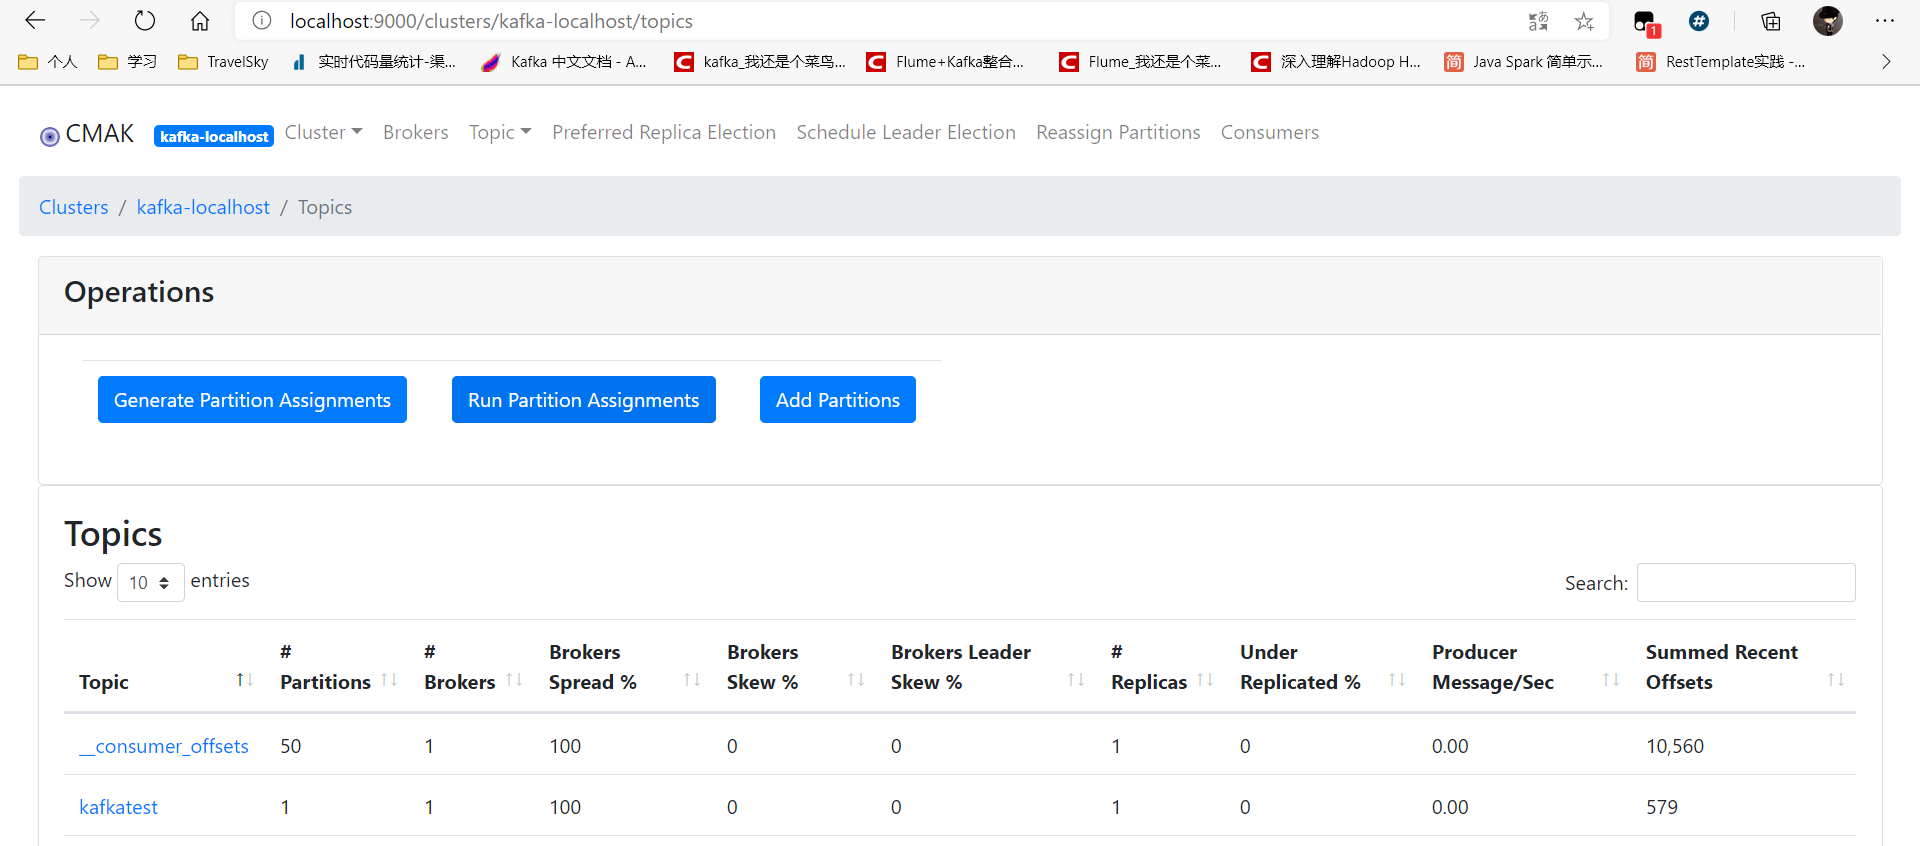Screen dimensions: 1920x846
Task: Open Consumers in navigation bar
Action: pyautogui.click(x=1269, y=132)
